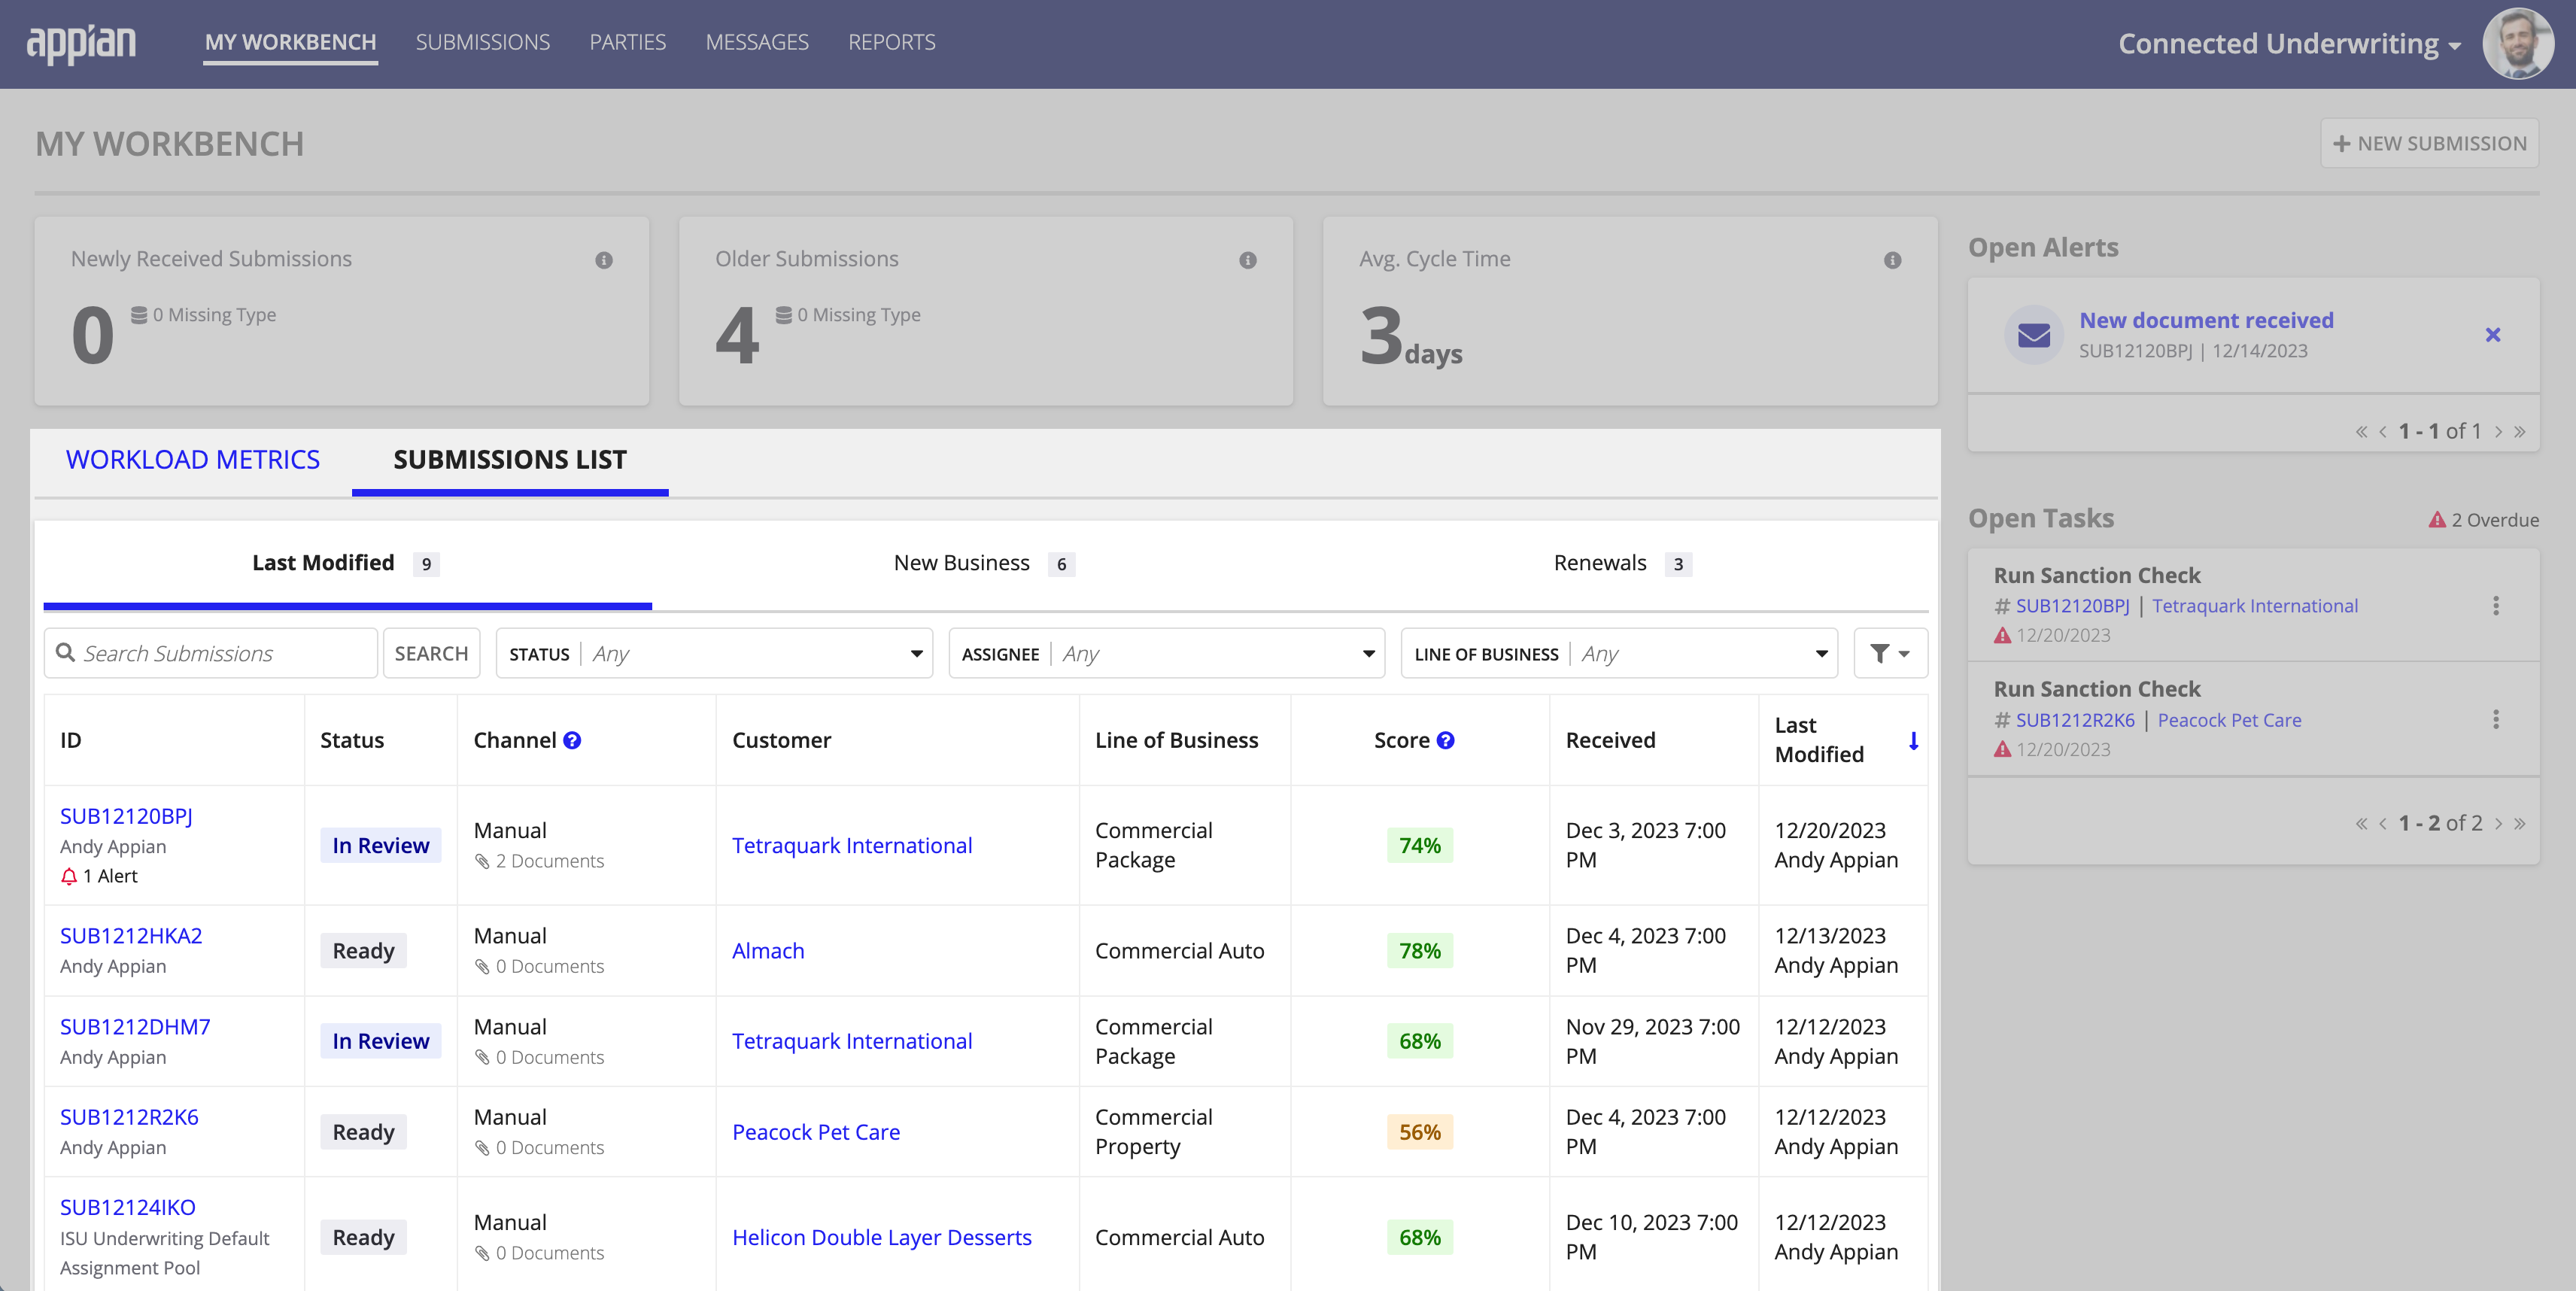This screenshot has width=2576, height=1291.
Task: Click Last Modified sort arrow
Action: click(1913, 740)
